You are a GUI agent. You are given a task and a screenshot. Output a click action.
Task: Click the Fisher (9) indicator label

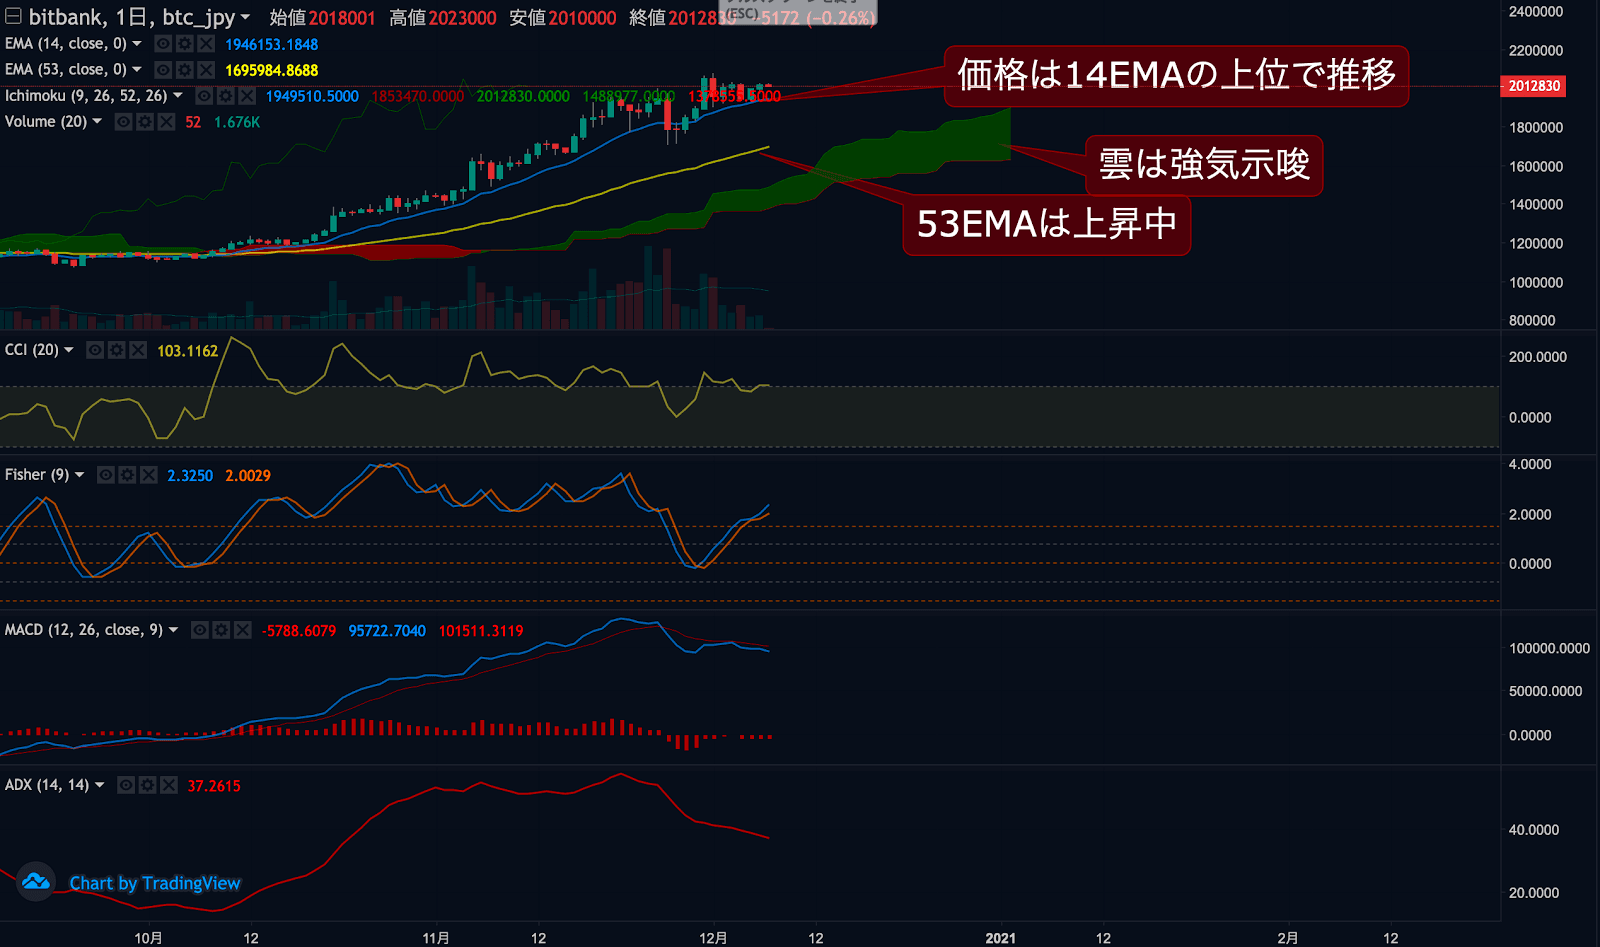(37, 475)
